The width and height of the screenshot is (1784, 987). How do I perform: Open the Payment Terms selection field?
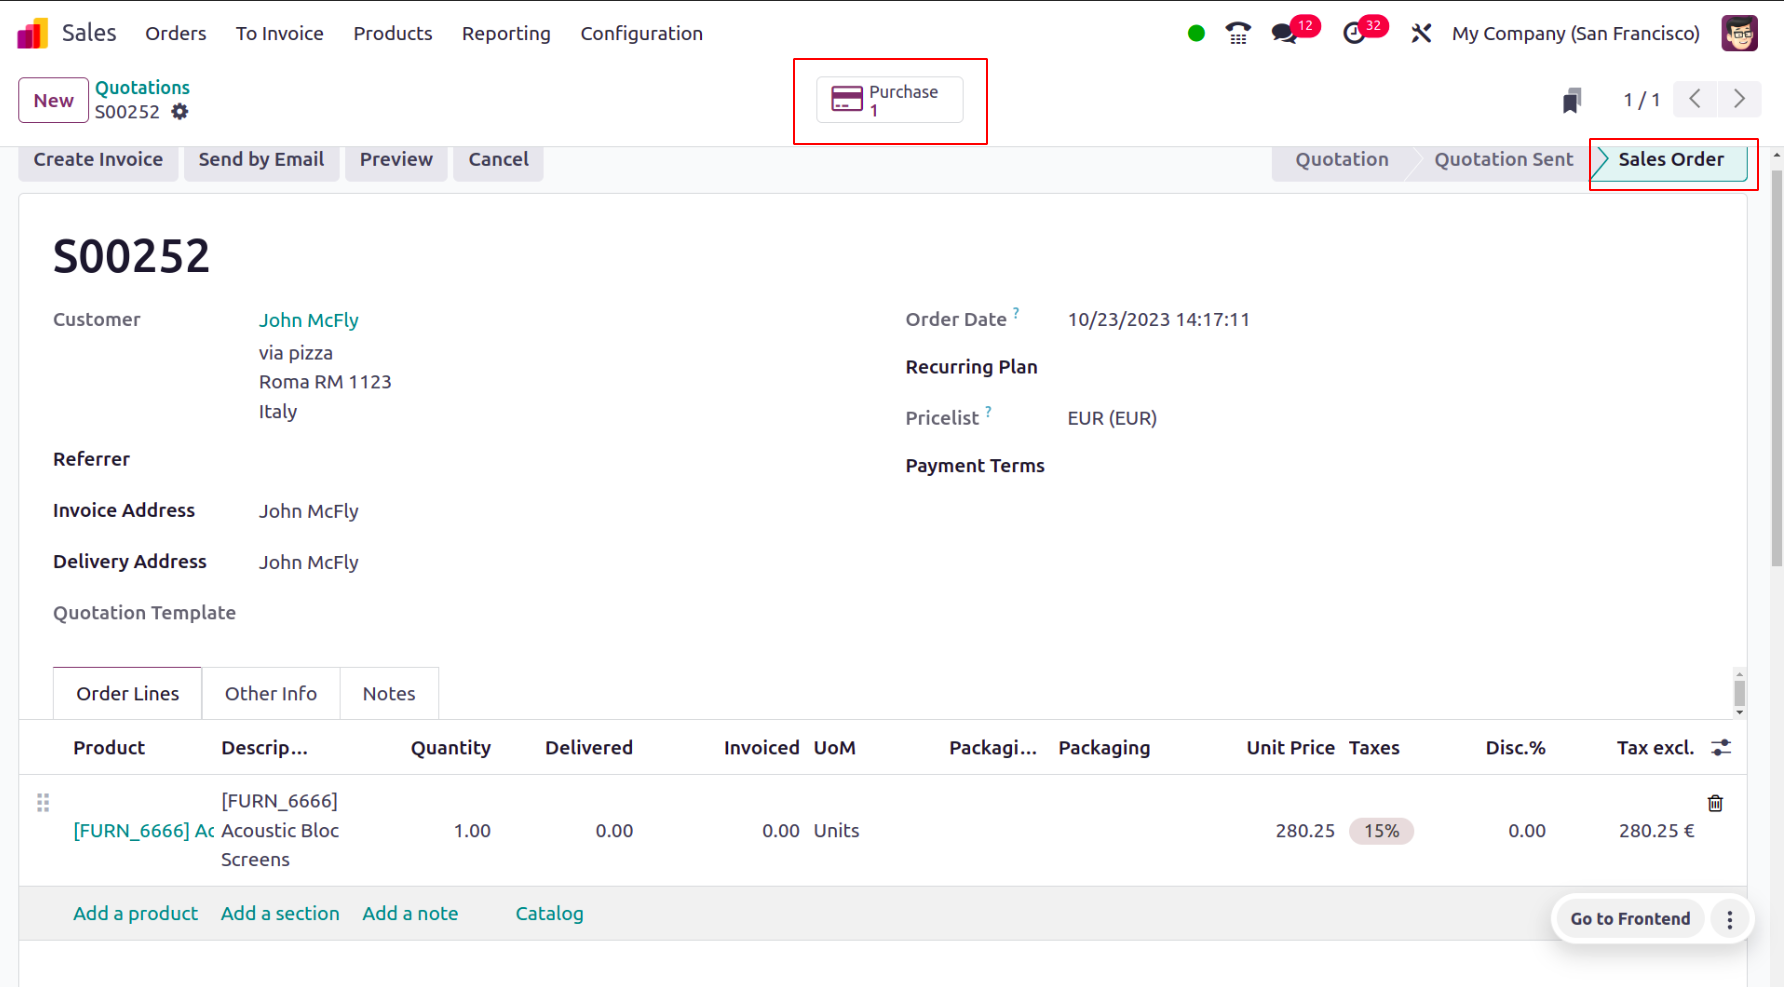1150,465
